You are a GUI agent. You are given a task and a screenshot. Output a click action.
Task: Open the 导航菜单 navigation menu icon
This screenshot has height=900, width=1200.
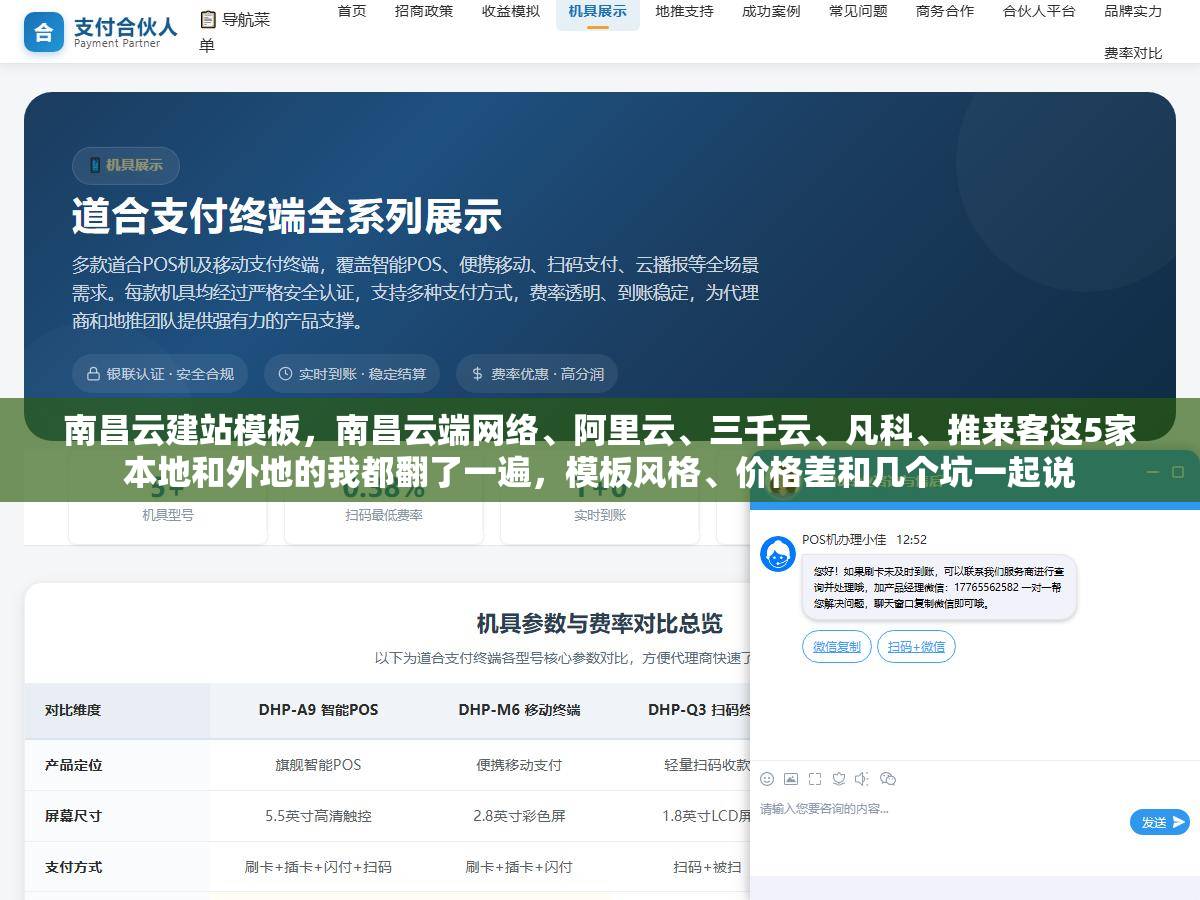(x=208, y=19)
